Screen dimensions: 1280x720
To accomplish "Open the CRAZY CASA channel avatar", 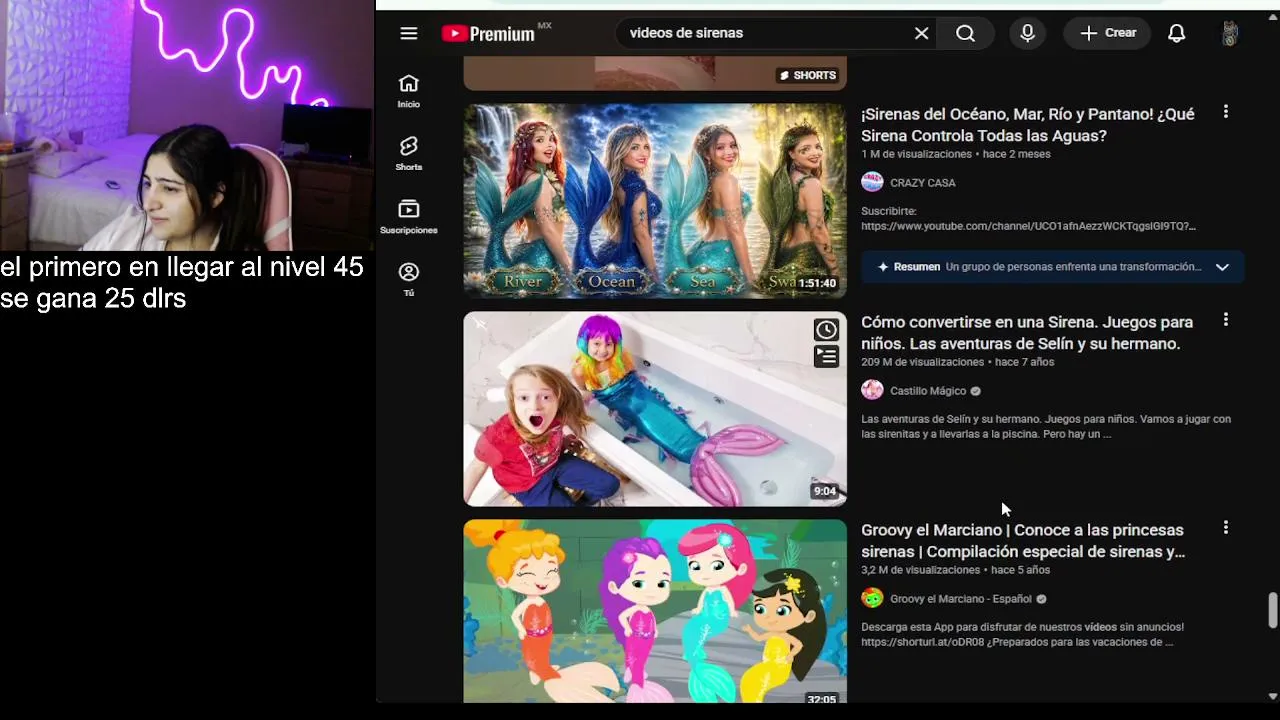I will (x=872, y=182).
